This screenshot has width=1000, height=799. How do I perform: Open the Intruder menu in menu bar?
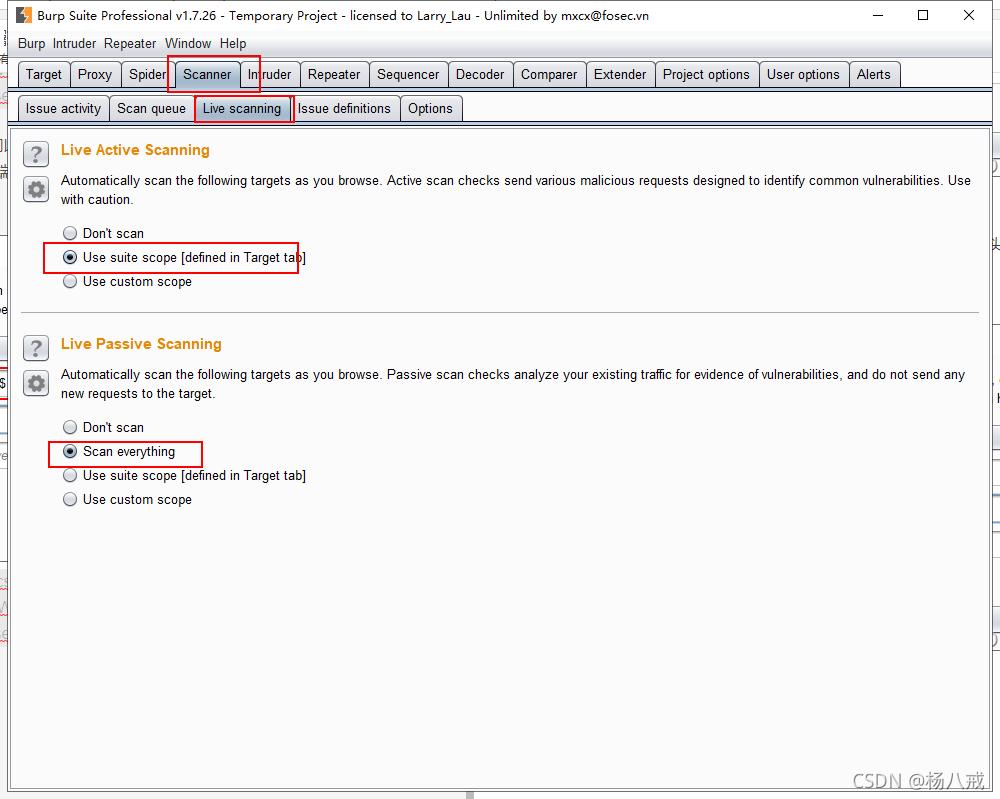click(x=74, y=43)
